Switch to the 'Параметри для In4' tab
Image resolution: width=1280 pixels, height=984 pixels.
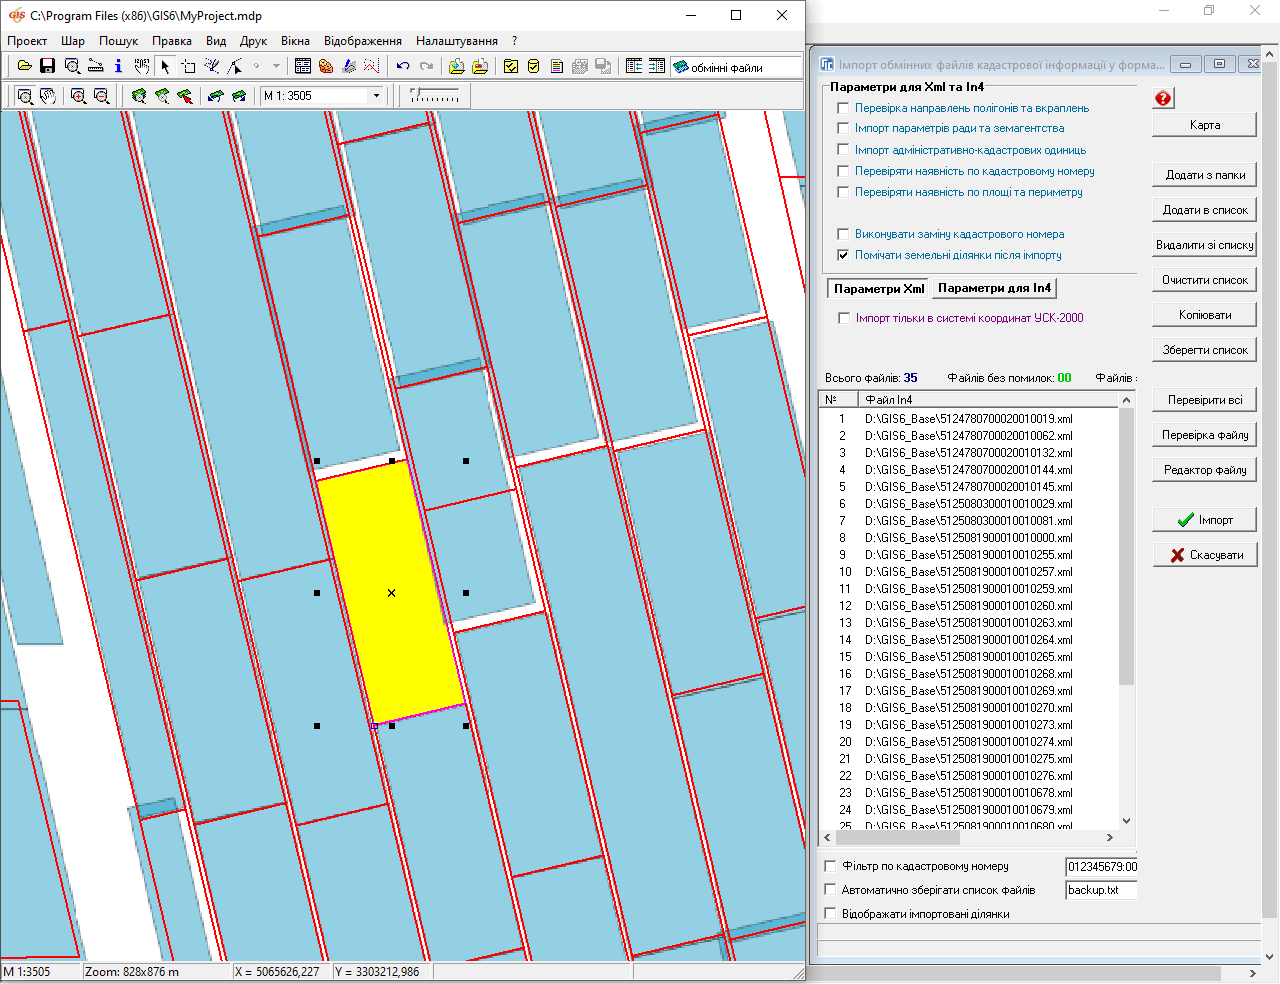[994, 288]
